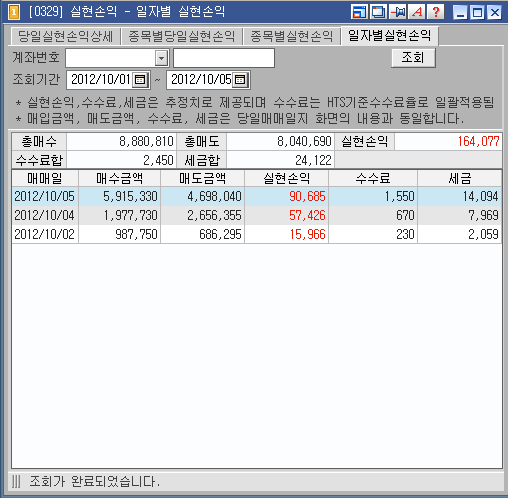Click total buy value 8,880,810

pyautogui.click(x=146, y=141)
